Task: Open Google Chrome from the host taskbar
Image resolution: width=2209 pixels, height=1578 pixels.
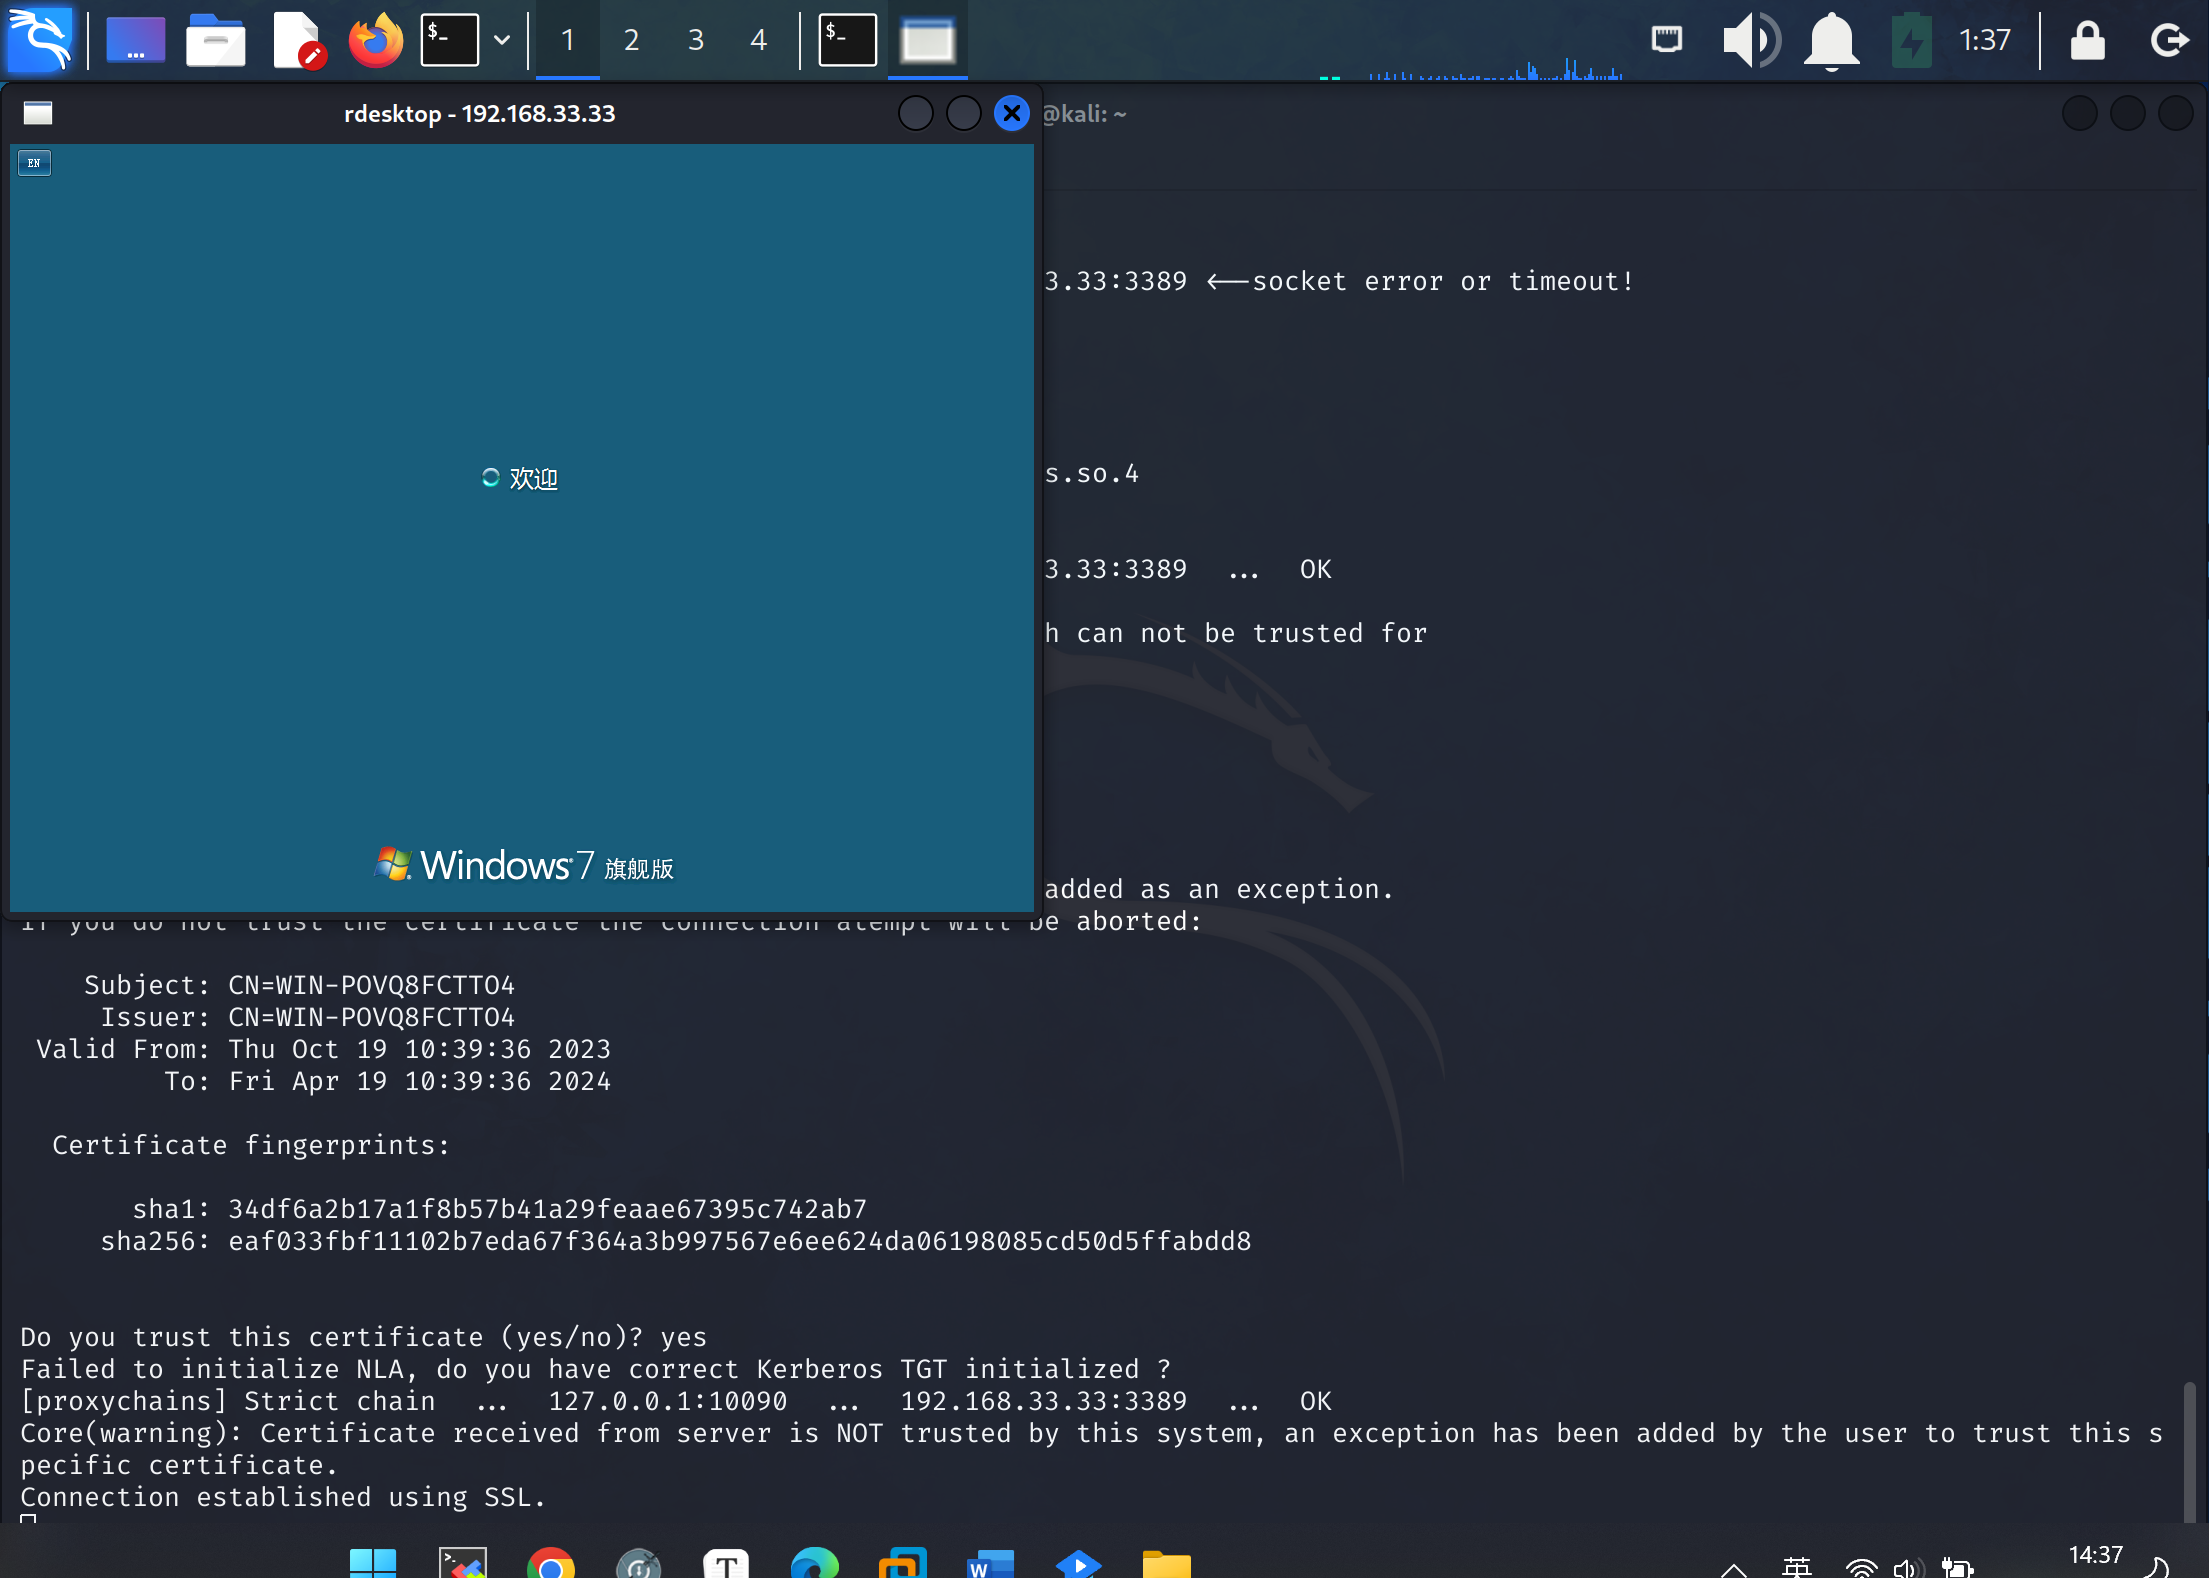Action: point(551,1564)
